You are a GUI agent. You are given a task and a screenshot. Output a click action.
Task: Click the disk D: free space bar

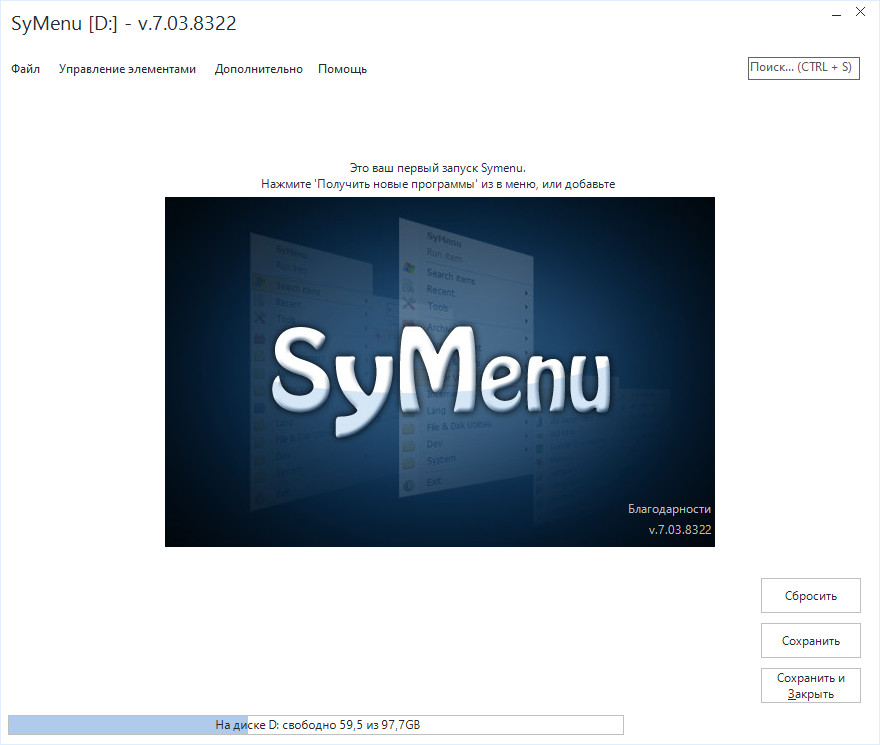click(316, 725)
